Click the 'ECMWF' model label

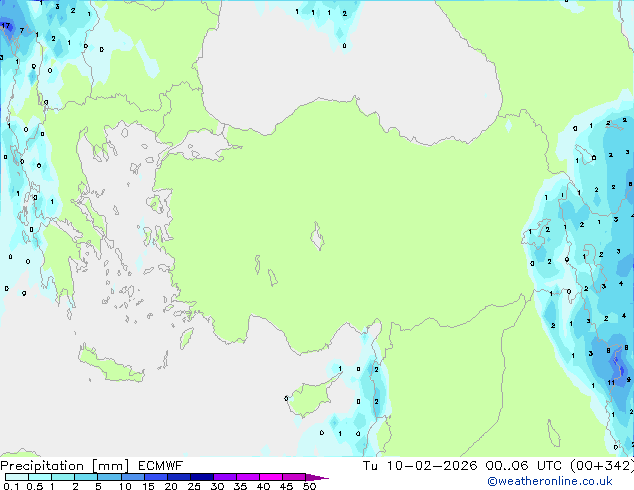click(x=161, y=466)
